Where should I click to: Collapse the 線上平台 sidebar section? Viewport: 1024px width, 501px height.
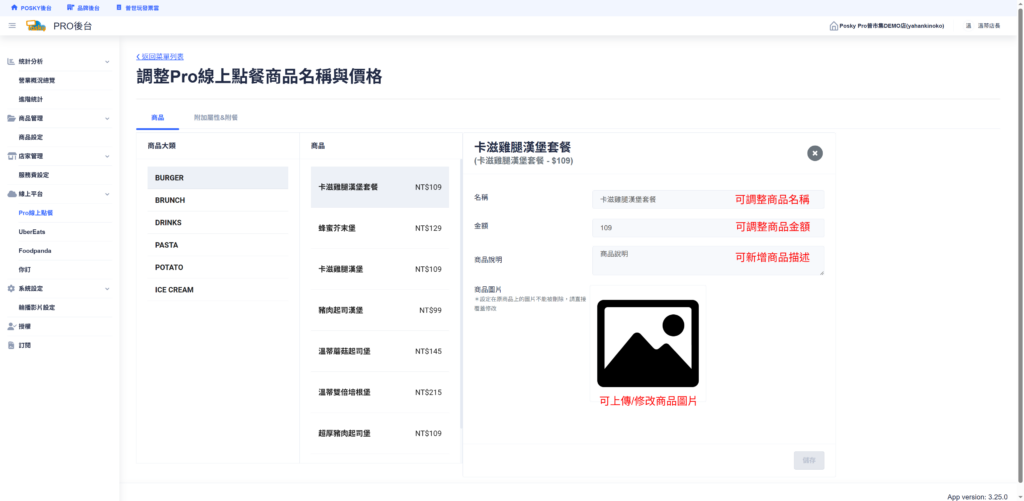(x=107, y=193)
